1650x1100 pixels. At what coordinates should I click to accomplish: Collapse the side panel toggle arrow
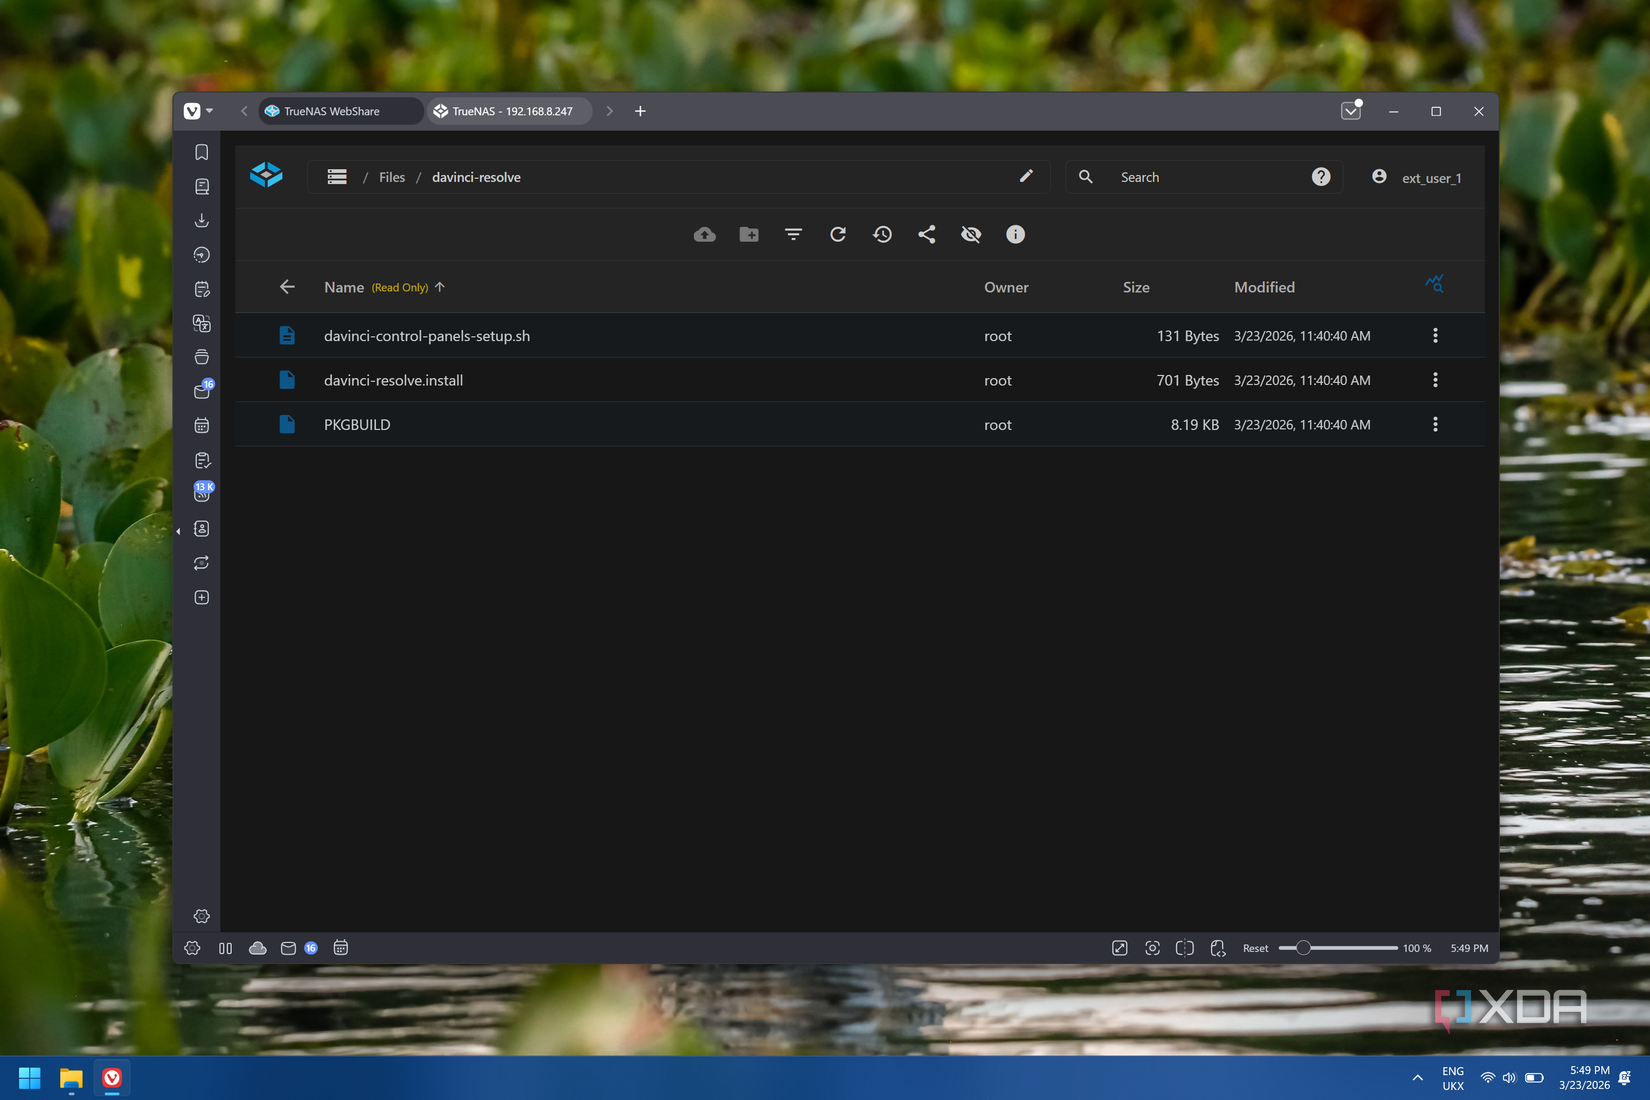click(x=178, y=531)
